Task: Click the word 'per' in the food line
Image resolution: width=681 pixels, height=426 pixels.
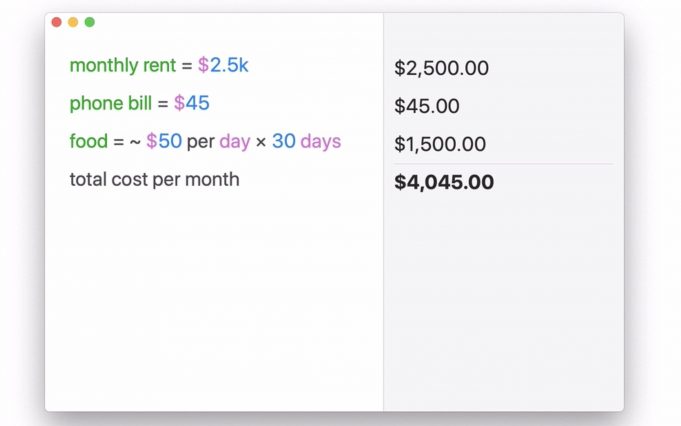Action: pos(200,141)
